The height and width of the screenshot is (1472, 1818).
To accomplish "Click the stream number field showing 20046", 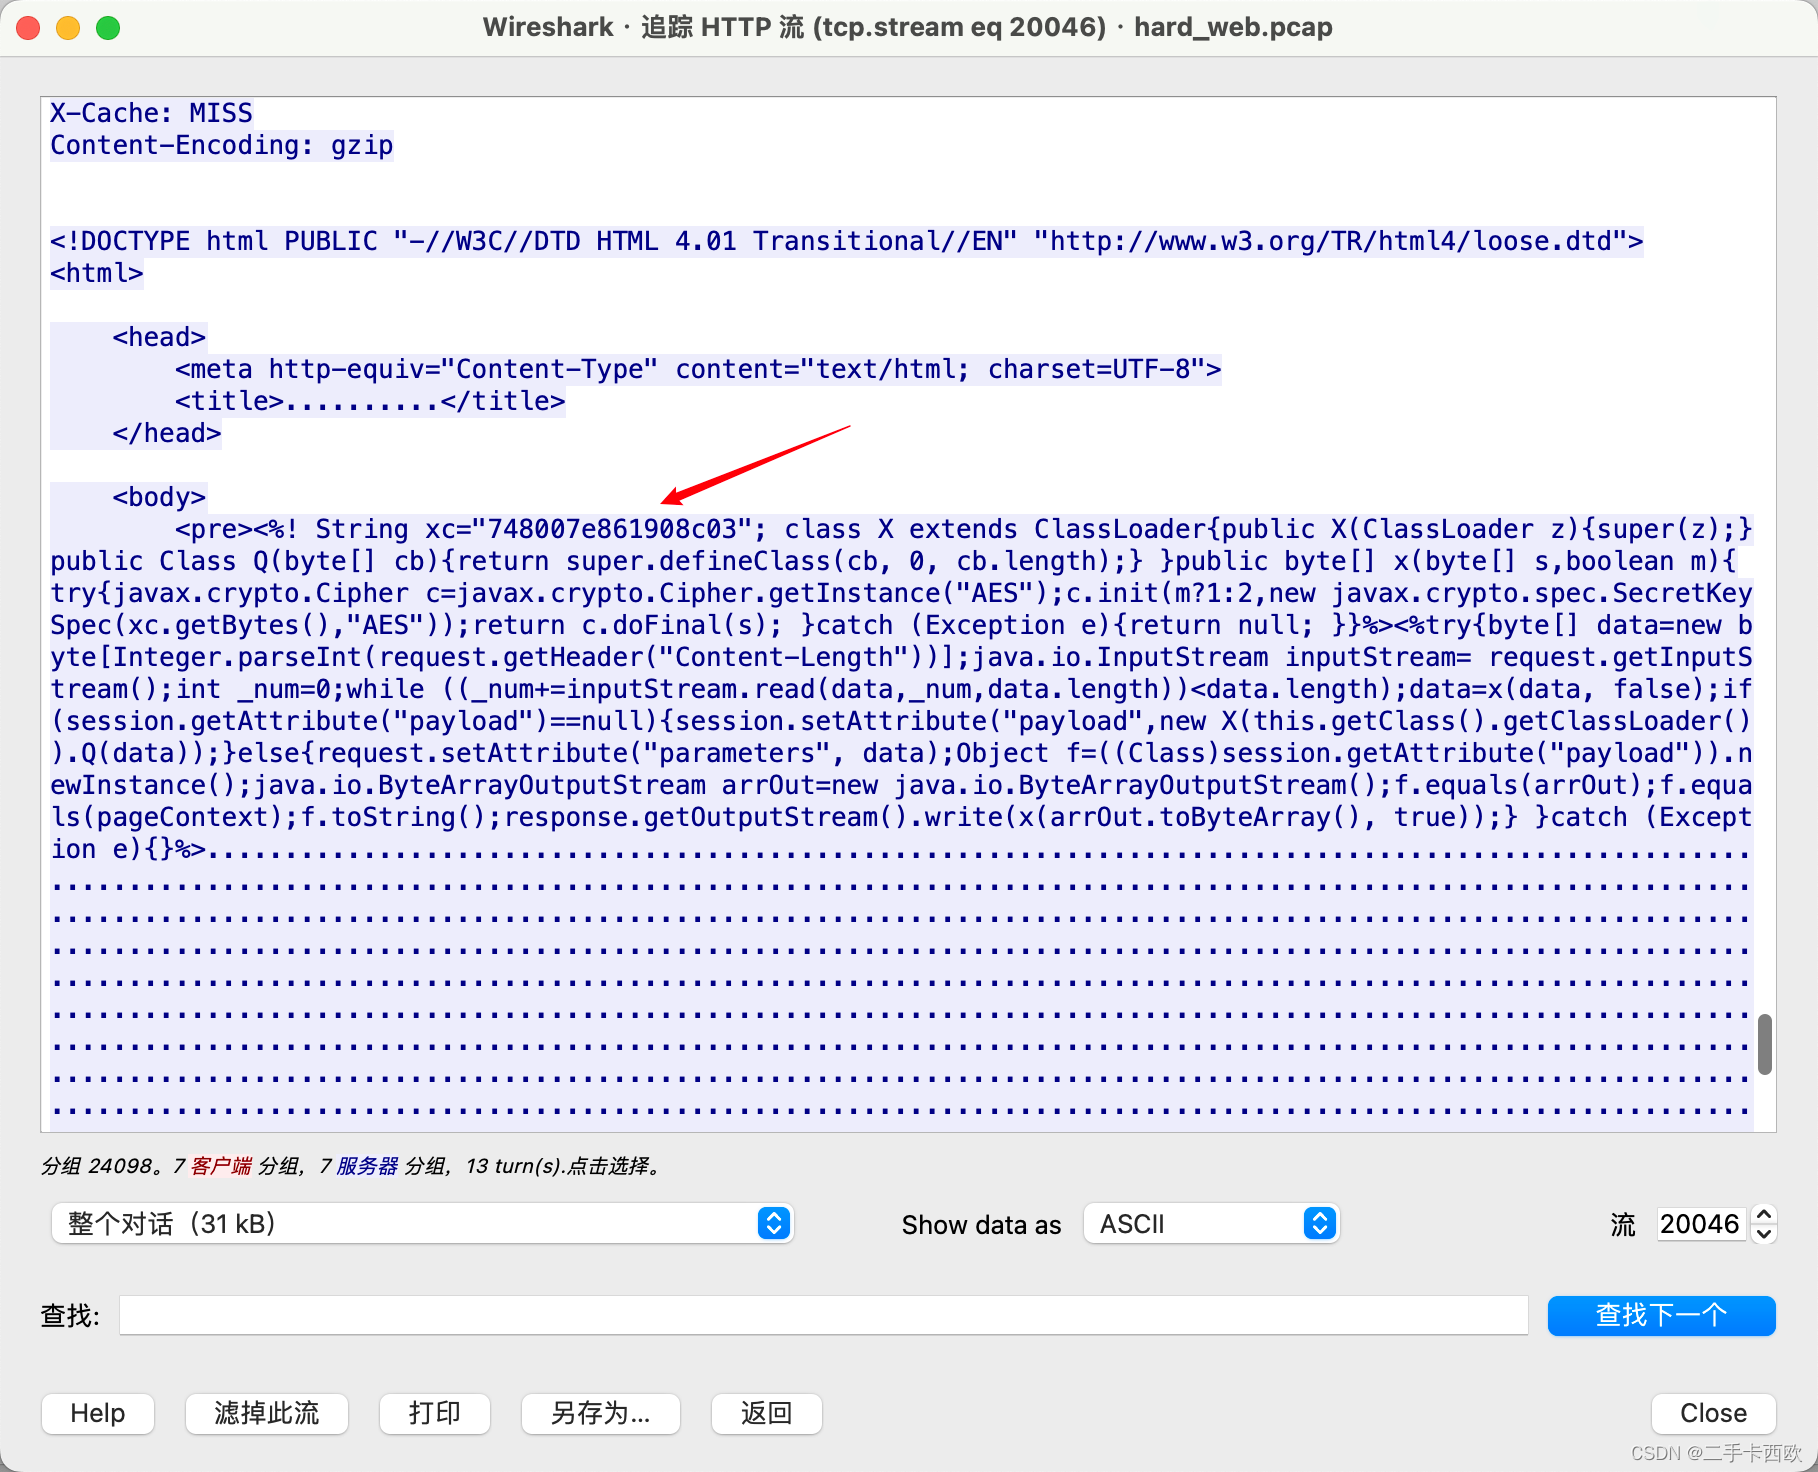I will (1700, 1223).
